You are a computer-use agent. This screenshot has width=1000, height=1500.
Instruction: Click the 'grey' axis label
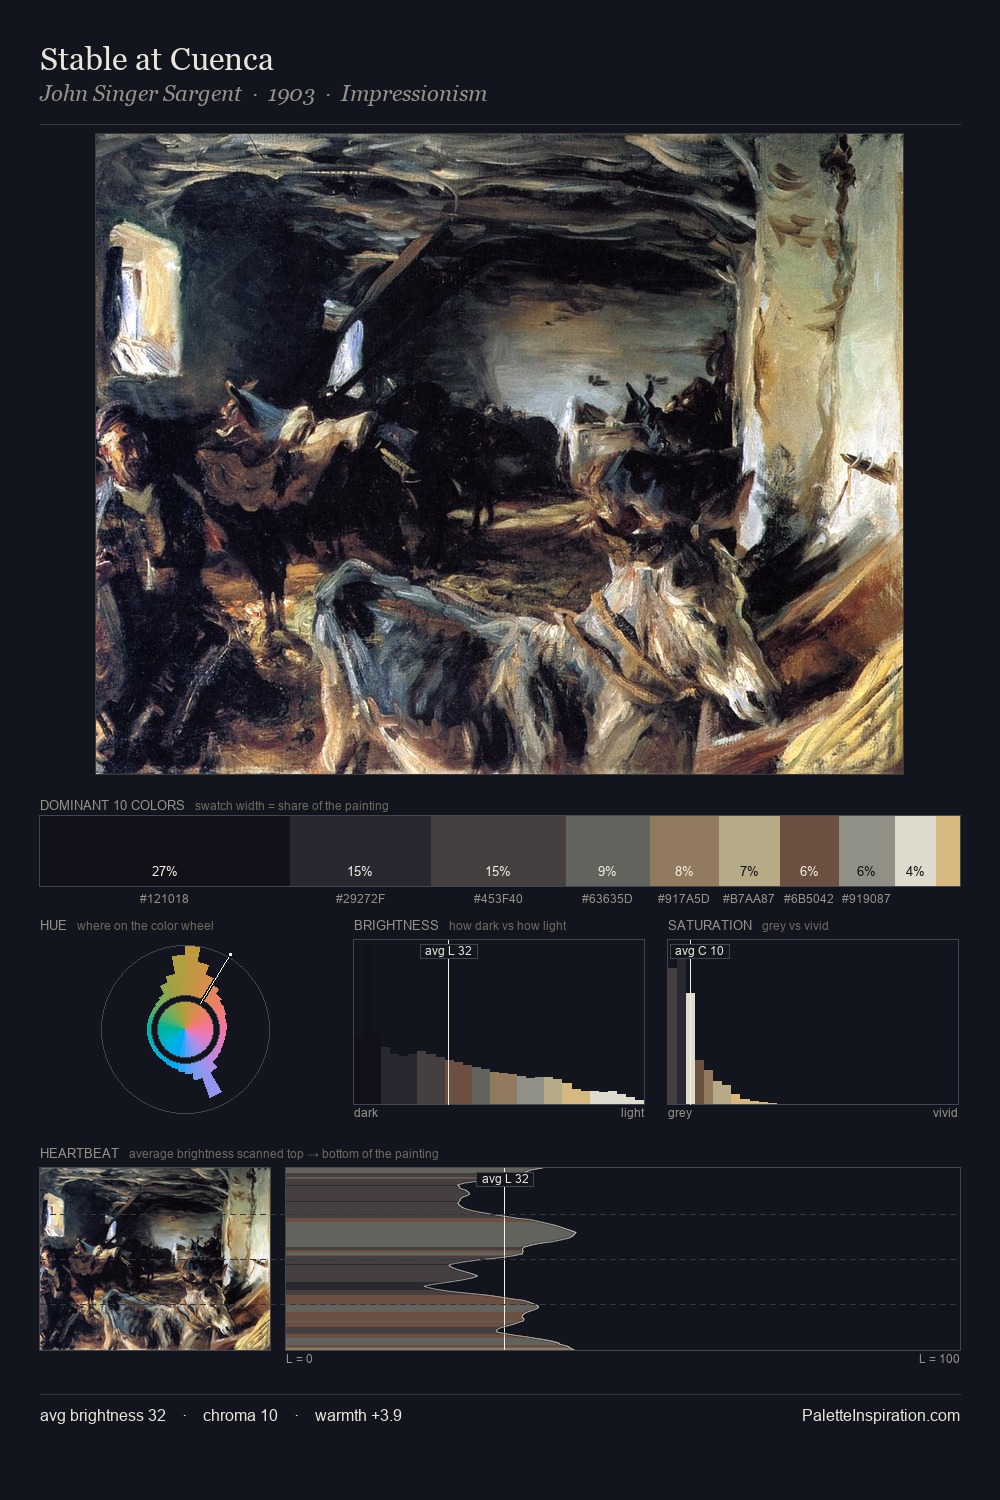click(680, 1113)
